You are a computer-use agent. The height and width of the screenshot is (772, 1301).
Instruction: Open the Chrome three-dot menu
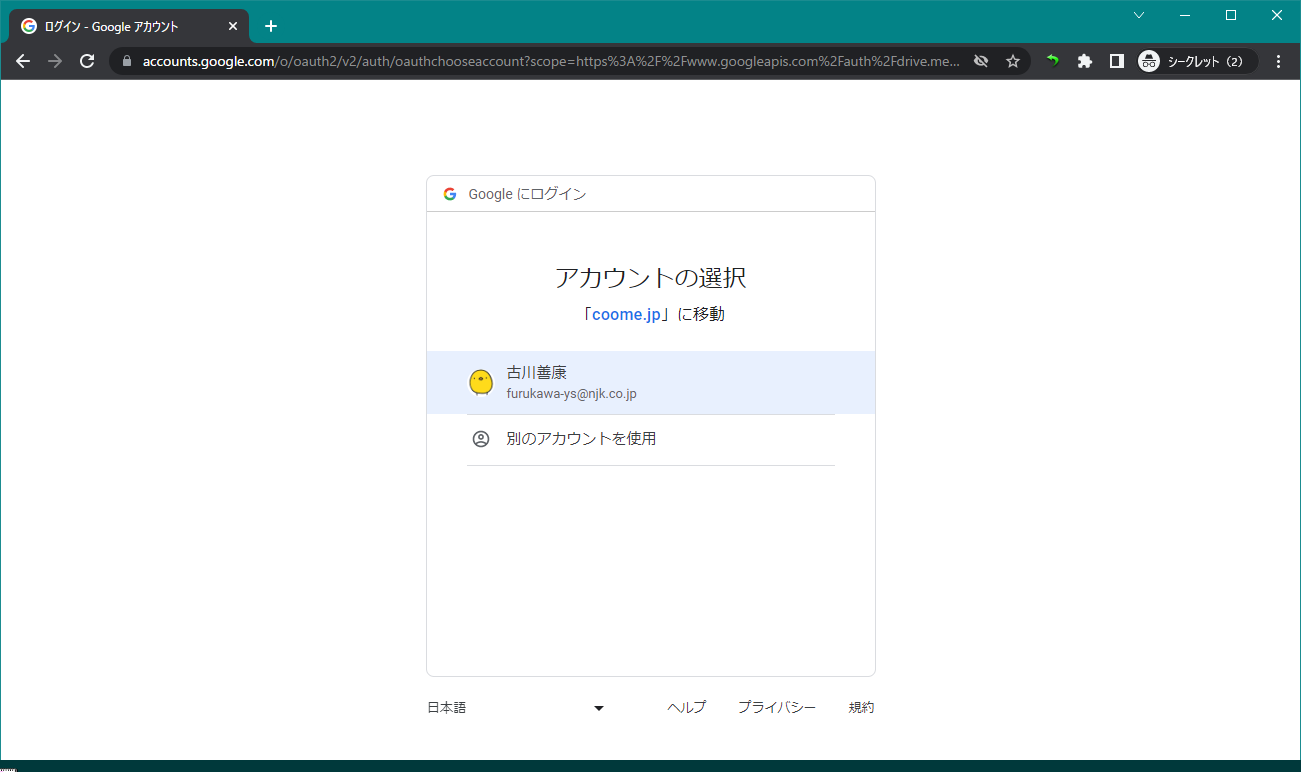click(1279, 61)
